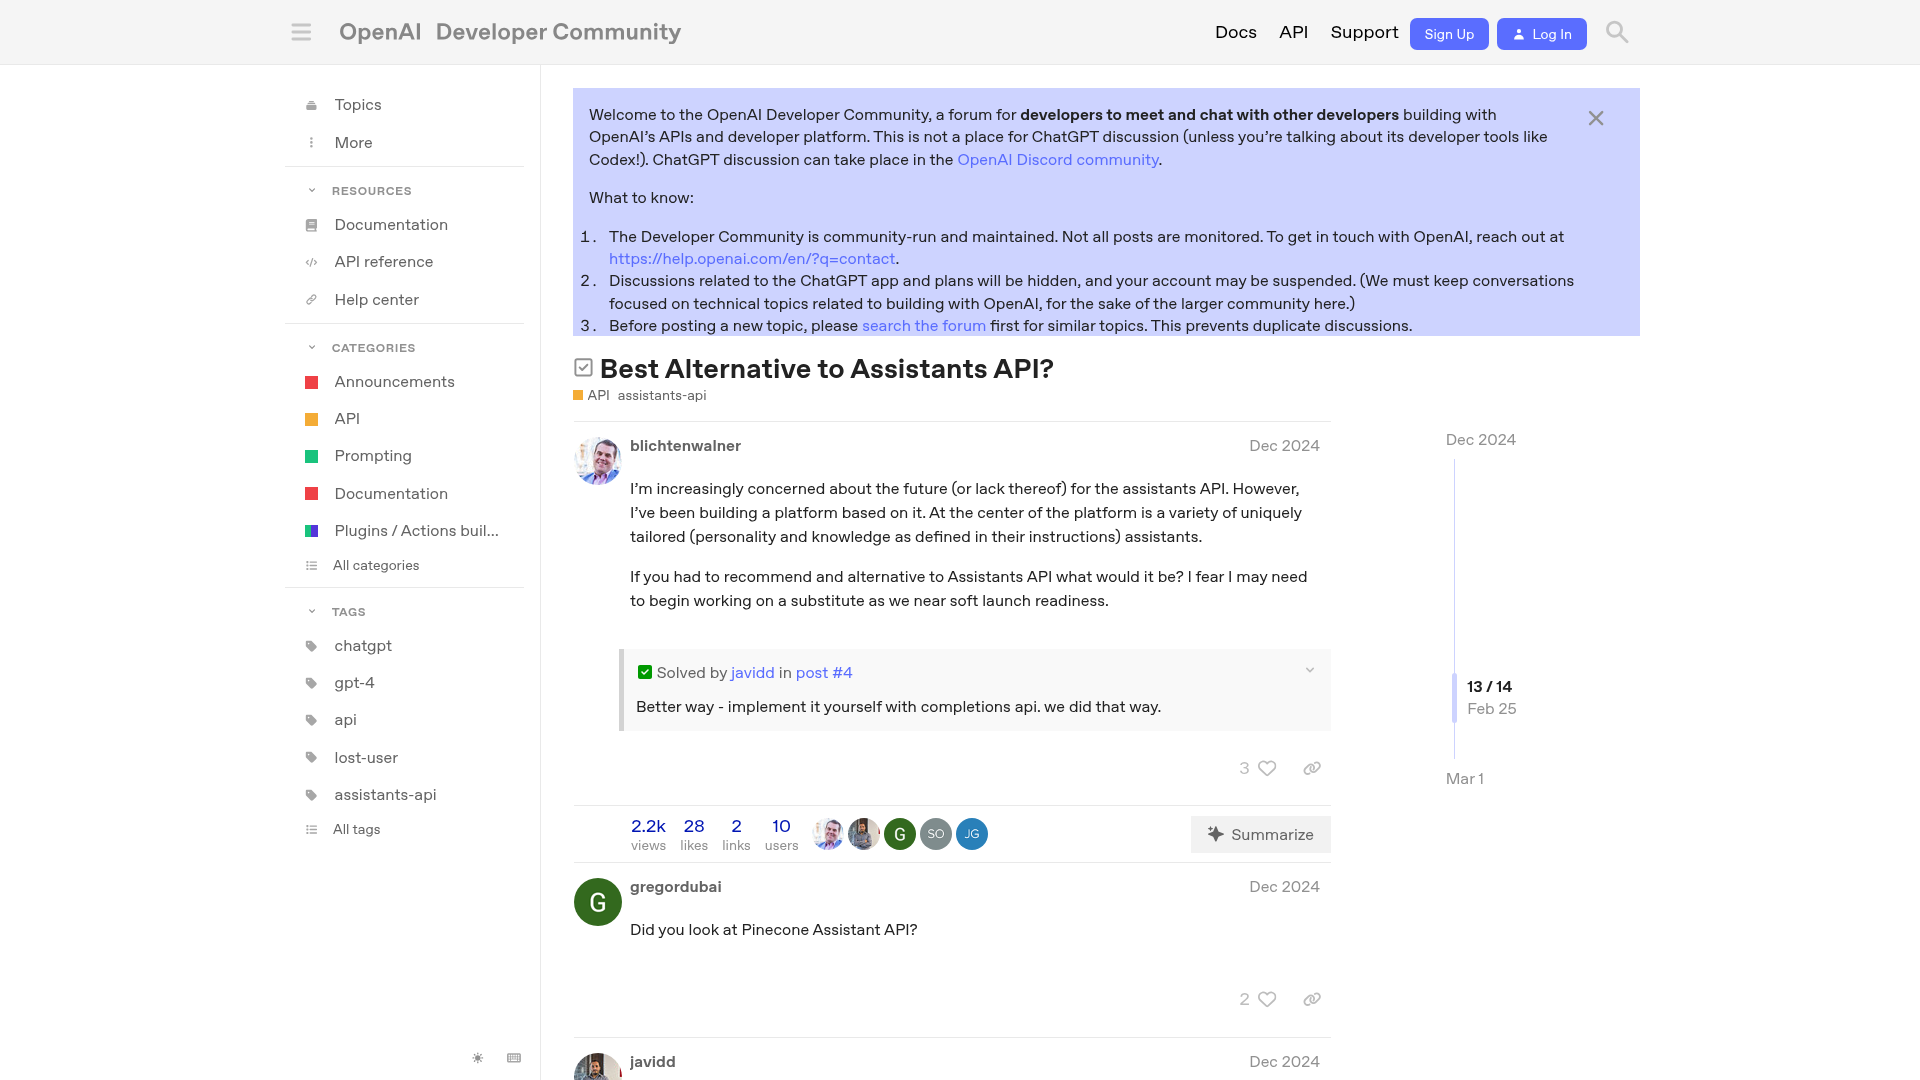This screenshot has width=1920, height=1080.
Task: Show the 2.2k views count details
Action: [x=648, y=834]
